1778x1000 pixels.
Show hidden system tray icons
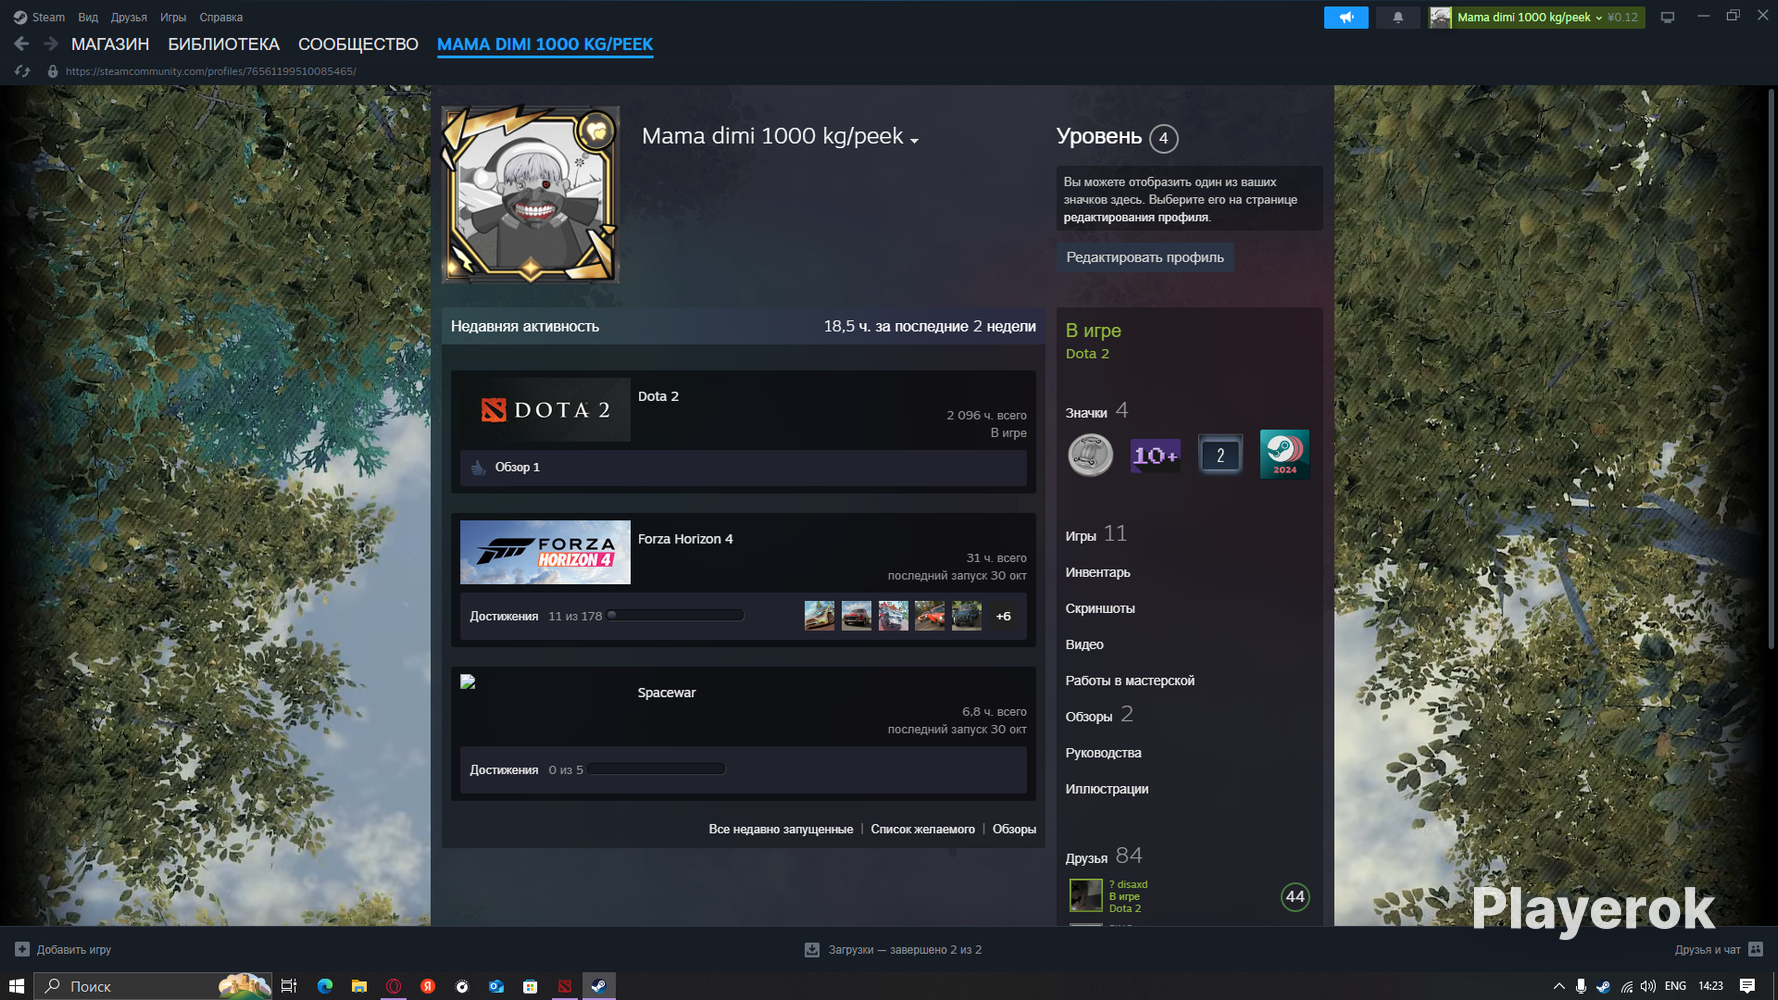click(x=1558, y=986)
